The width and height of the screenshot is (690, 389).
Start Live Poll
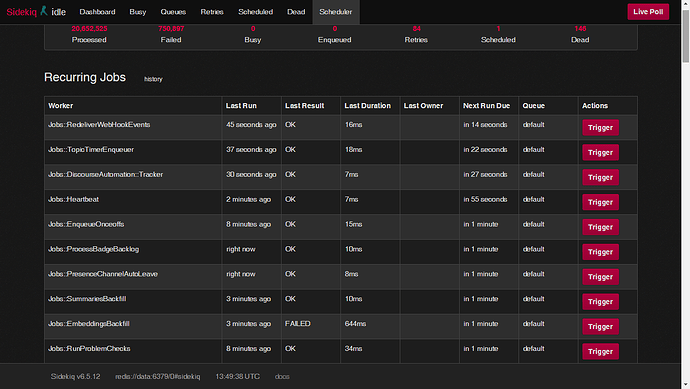[648, 12]
